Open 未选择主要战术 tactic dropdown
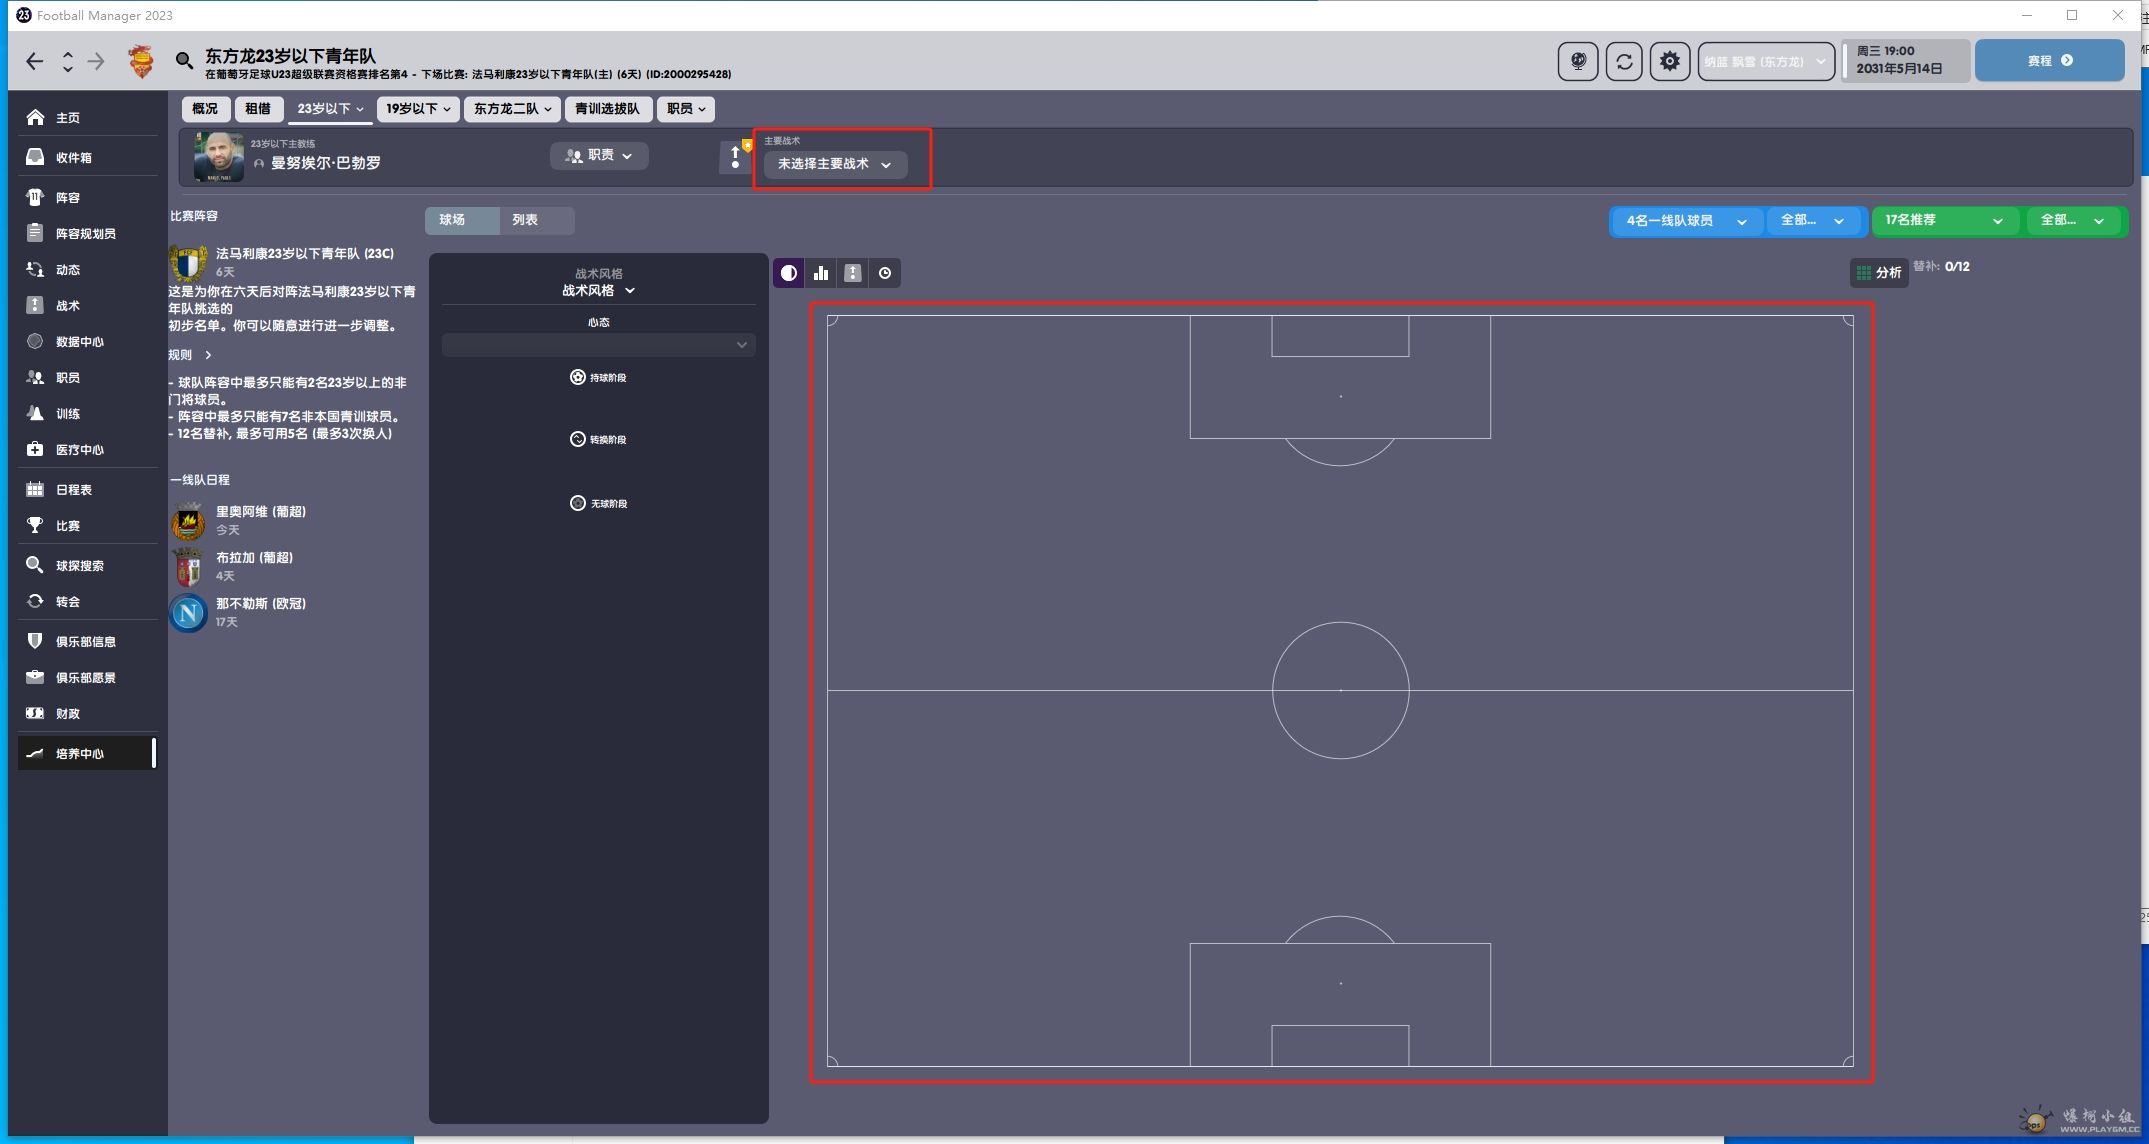This screenshot has width=2149, height=1144. click(x=834, y=164)
